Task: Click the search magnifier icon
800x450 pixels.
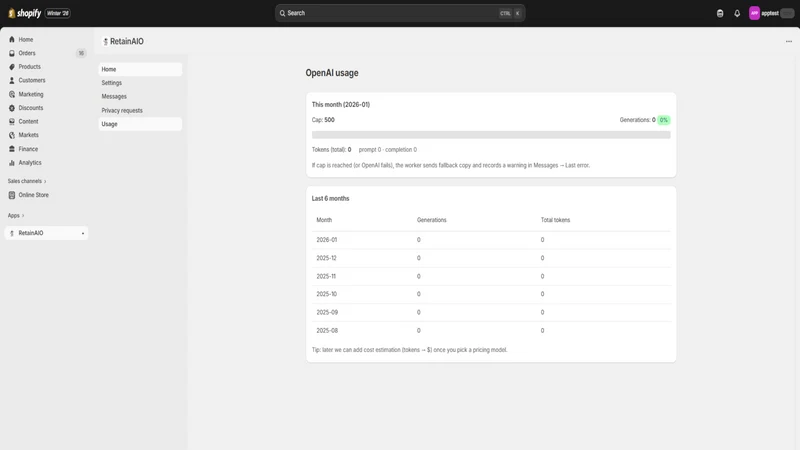Action: tap(282, 13)
